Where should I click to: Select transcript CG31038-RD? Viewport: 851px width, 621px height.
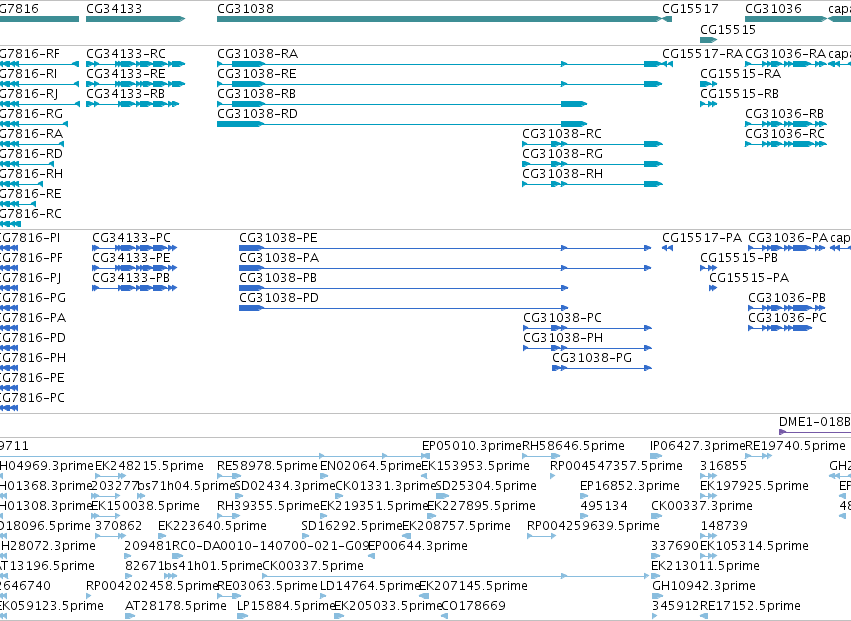(402, 124)
